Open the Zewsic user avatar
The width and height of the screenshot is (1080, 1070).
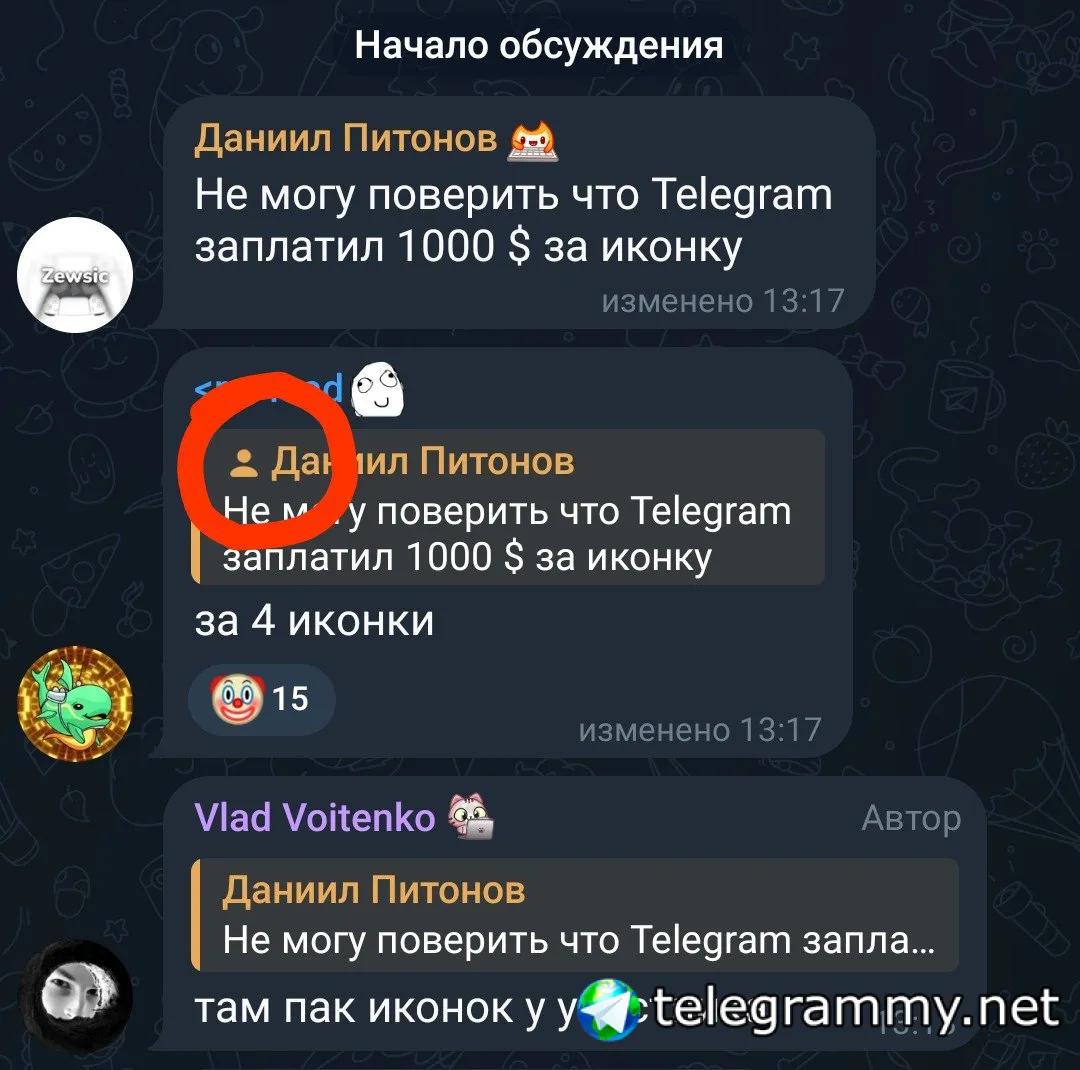(75, 274)
